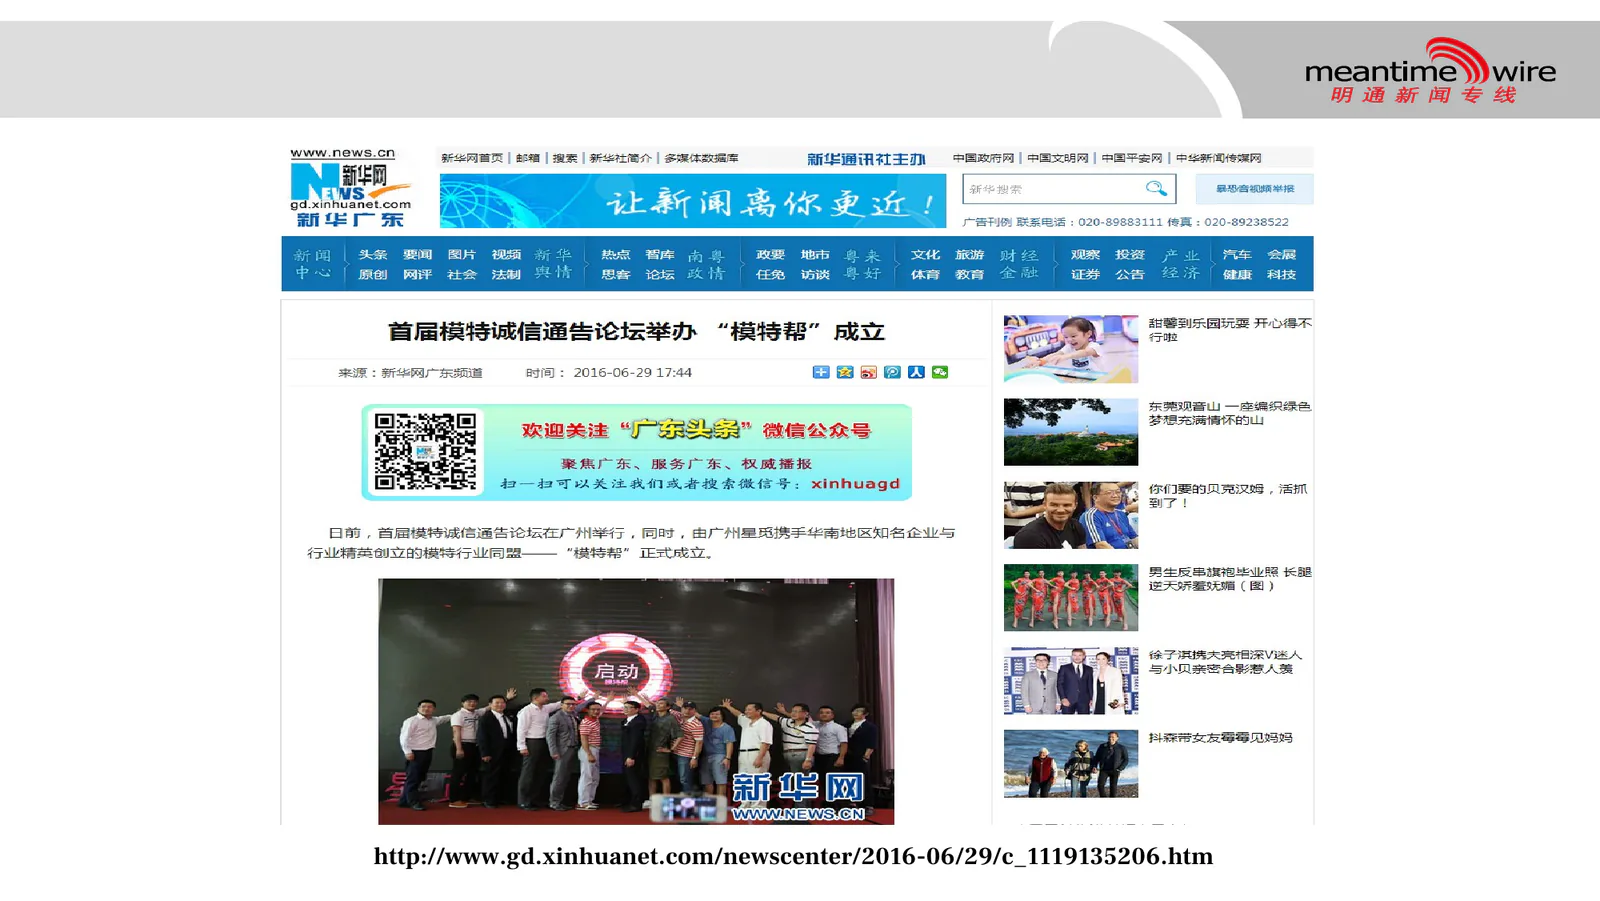This screenshot has width=1600, height=901.
Task: Open the 多媒体数据库 link
Action: (701, 158)
